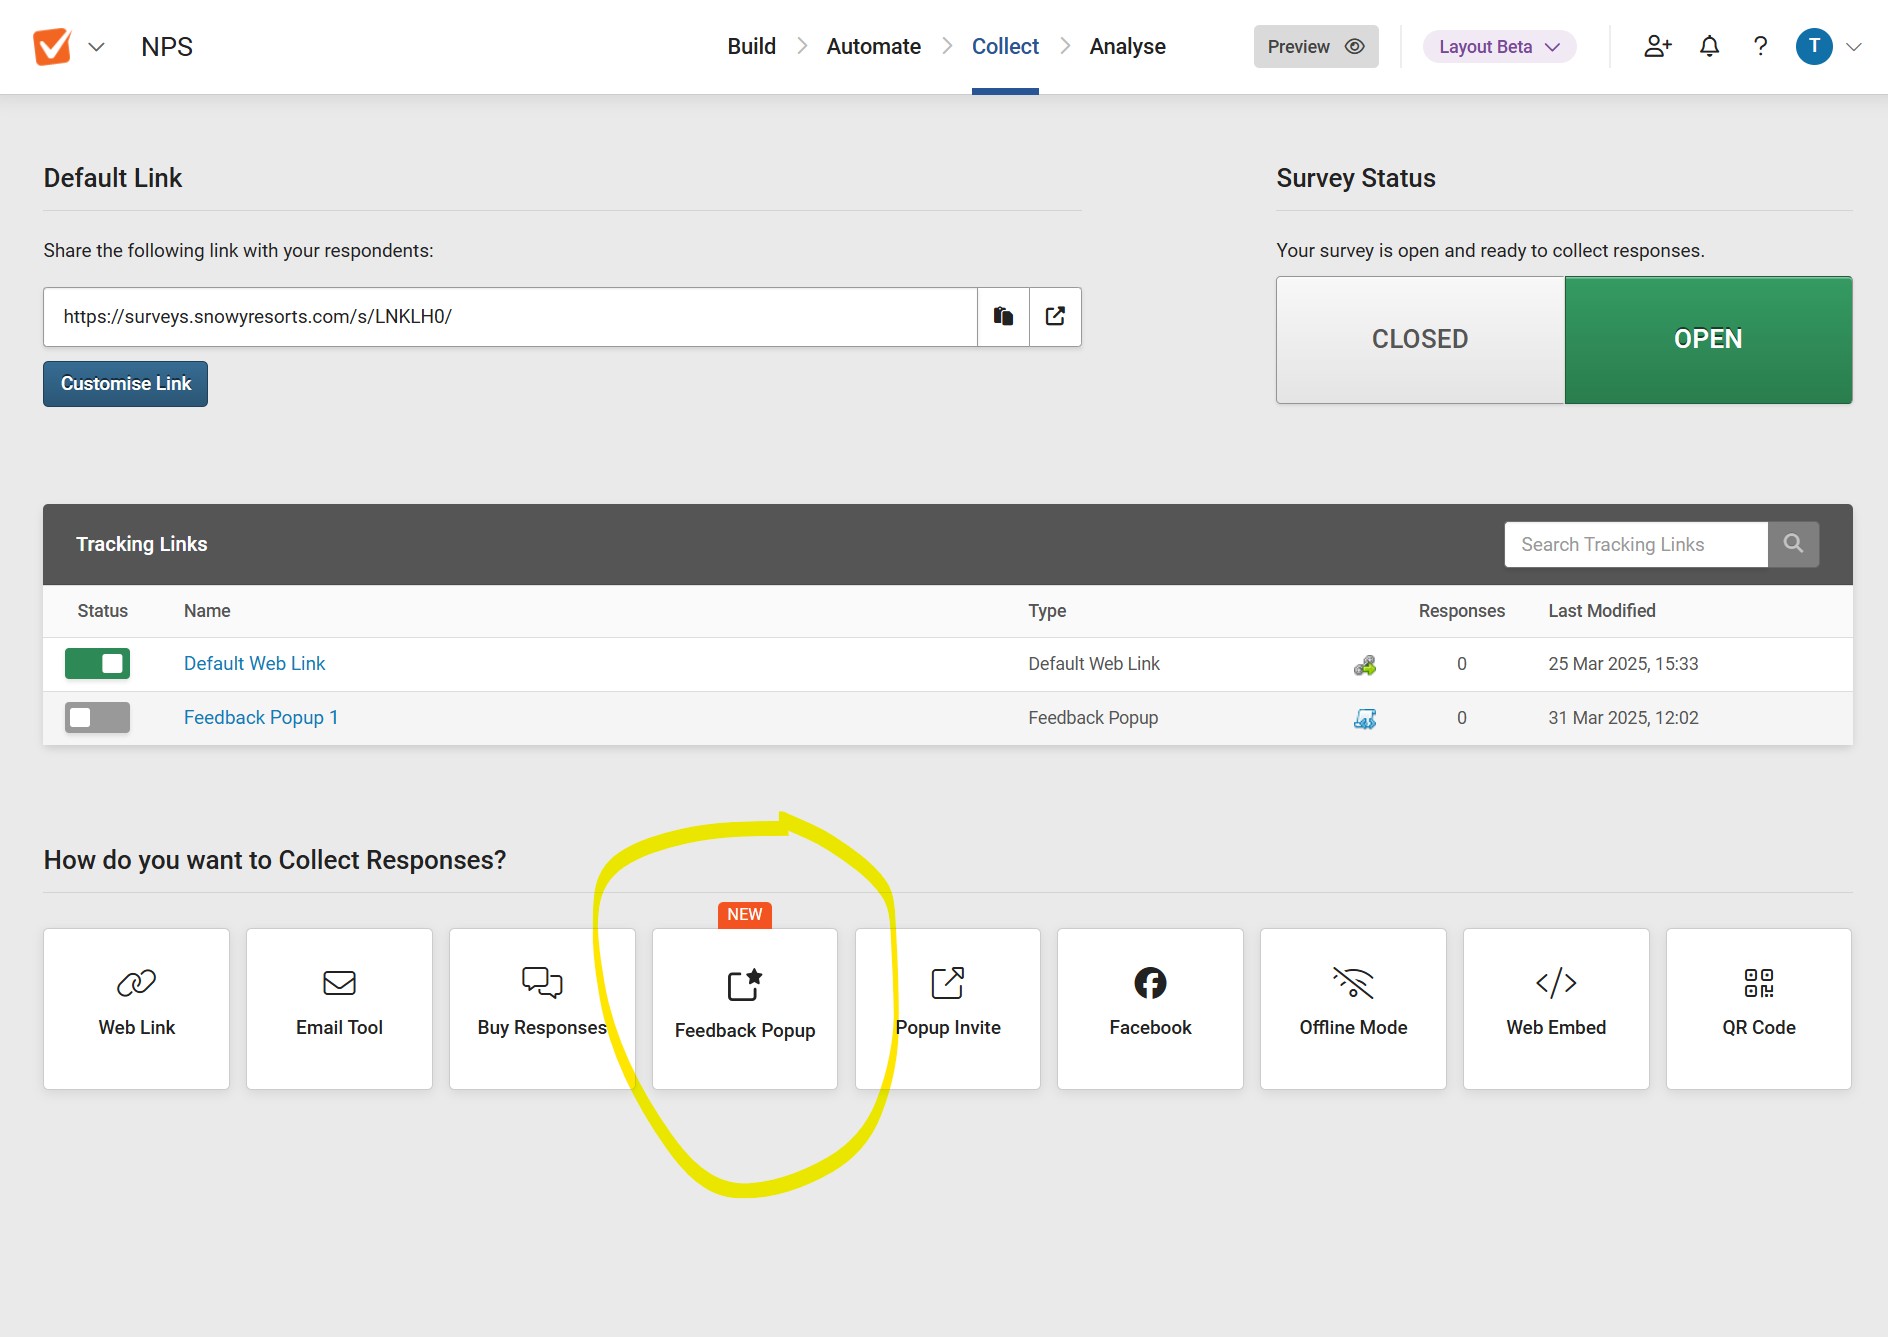Choose the QR Code collection option
This screenshot has height=1337, width=1888.
click(x=1758, y=1008)
